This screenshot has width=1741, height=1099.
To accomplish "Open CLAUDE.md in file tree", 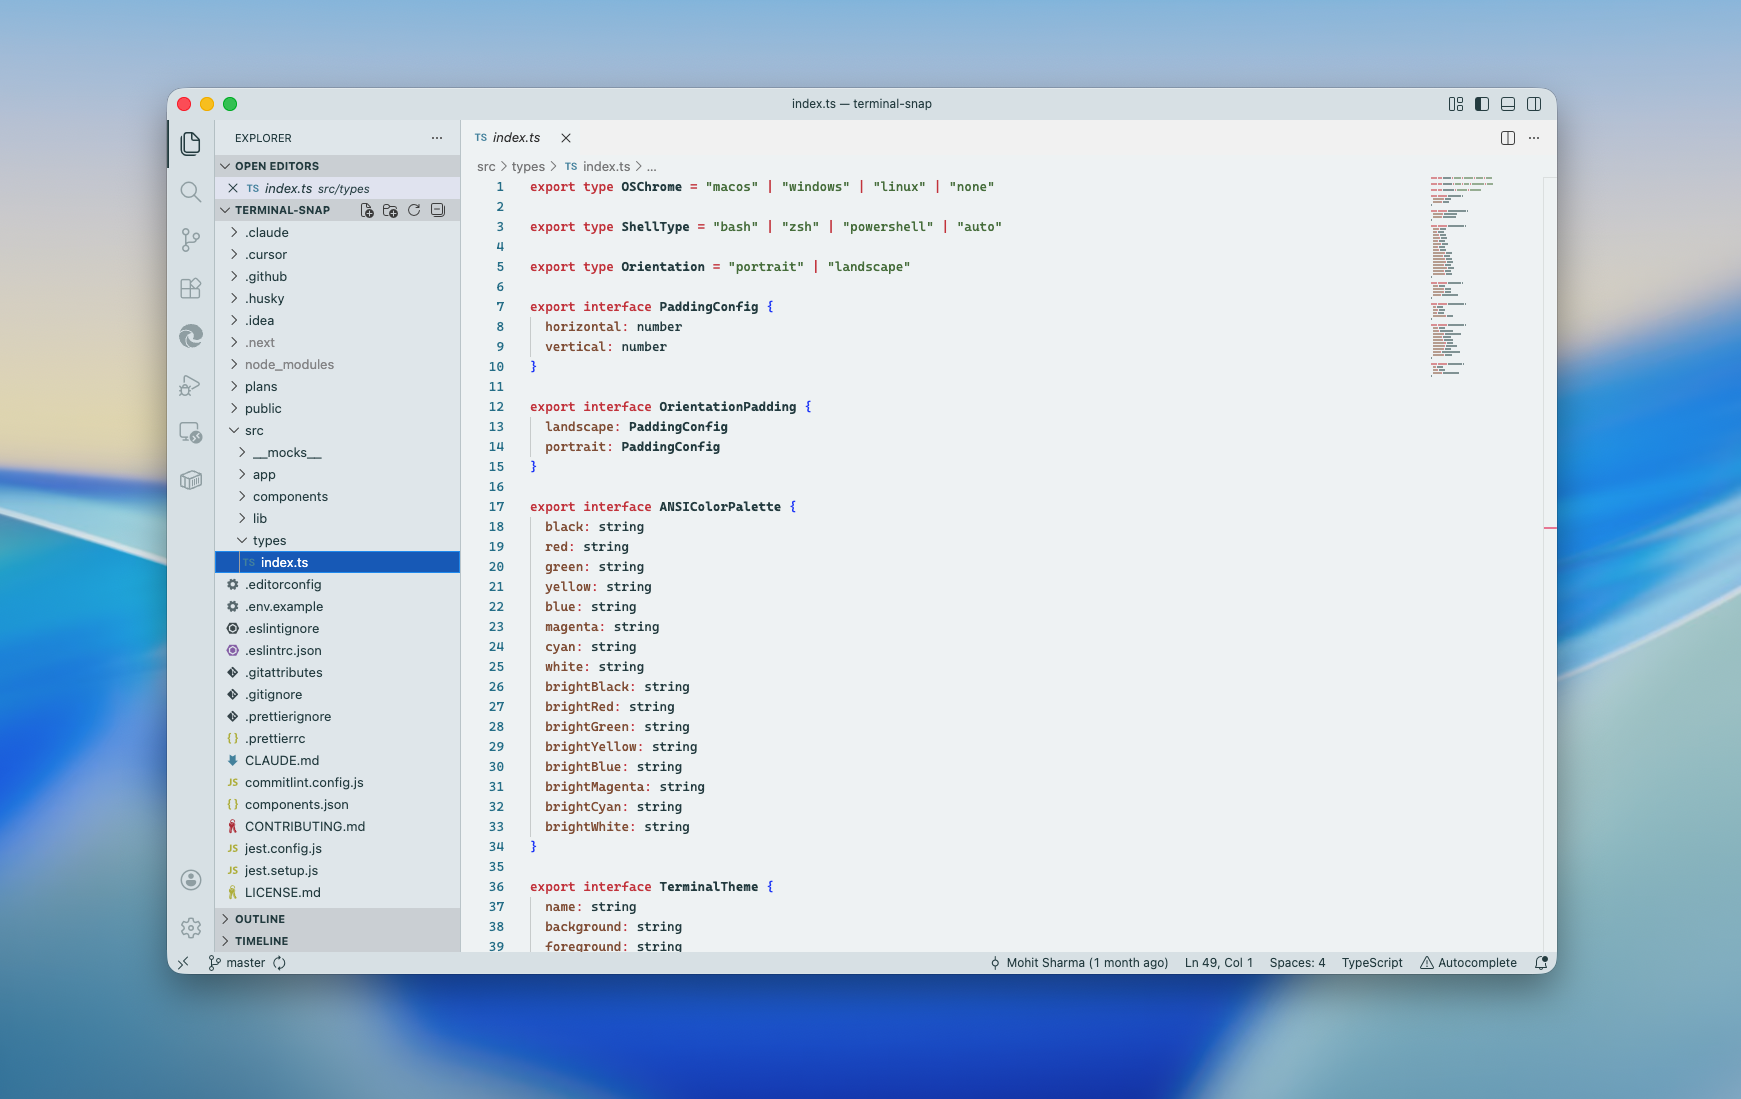I will (338, 760).
